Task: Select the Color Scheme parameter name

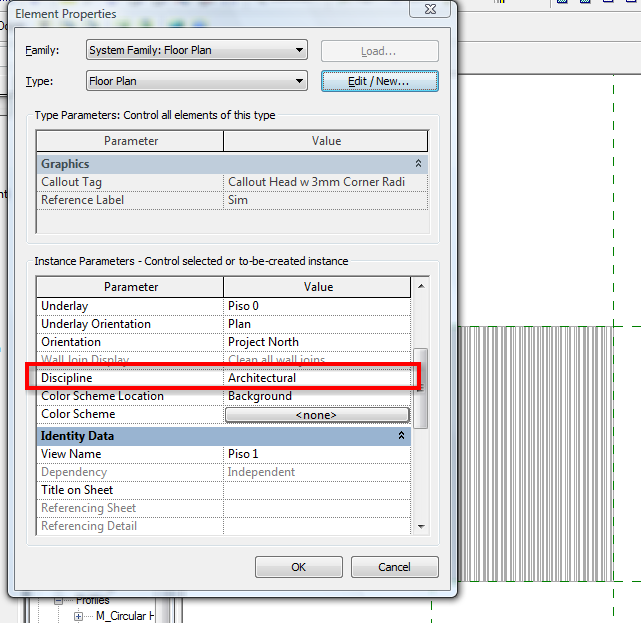Action: [78, 414]
